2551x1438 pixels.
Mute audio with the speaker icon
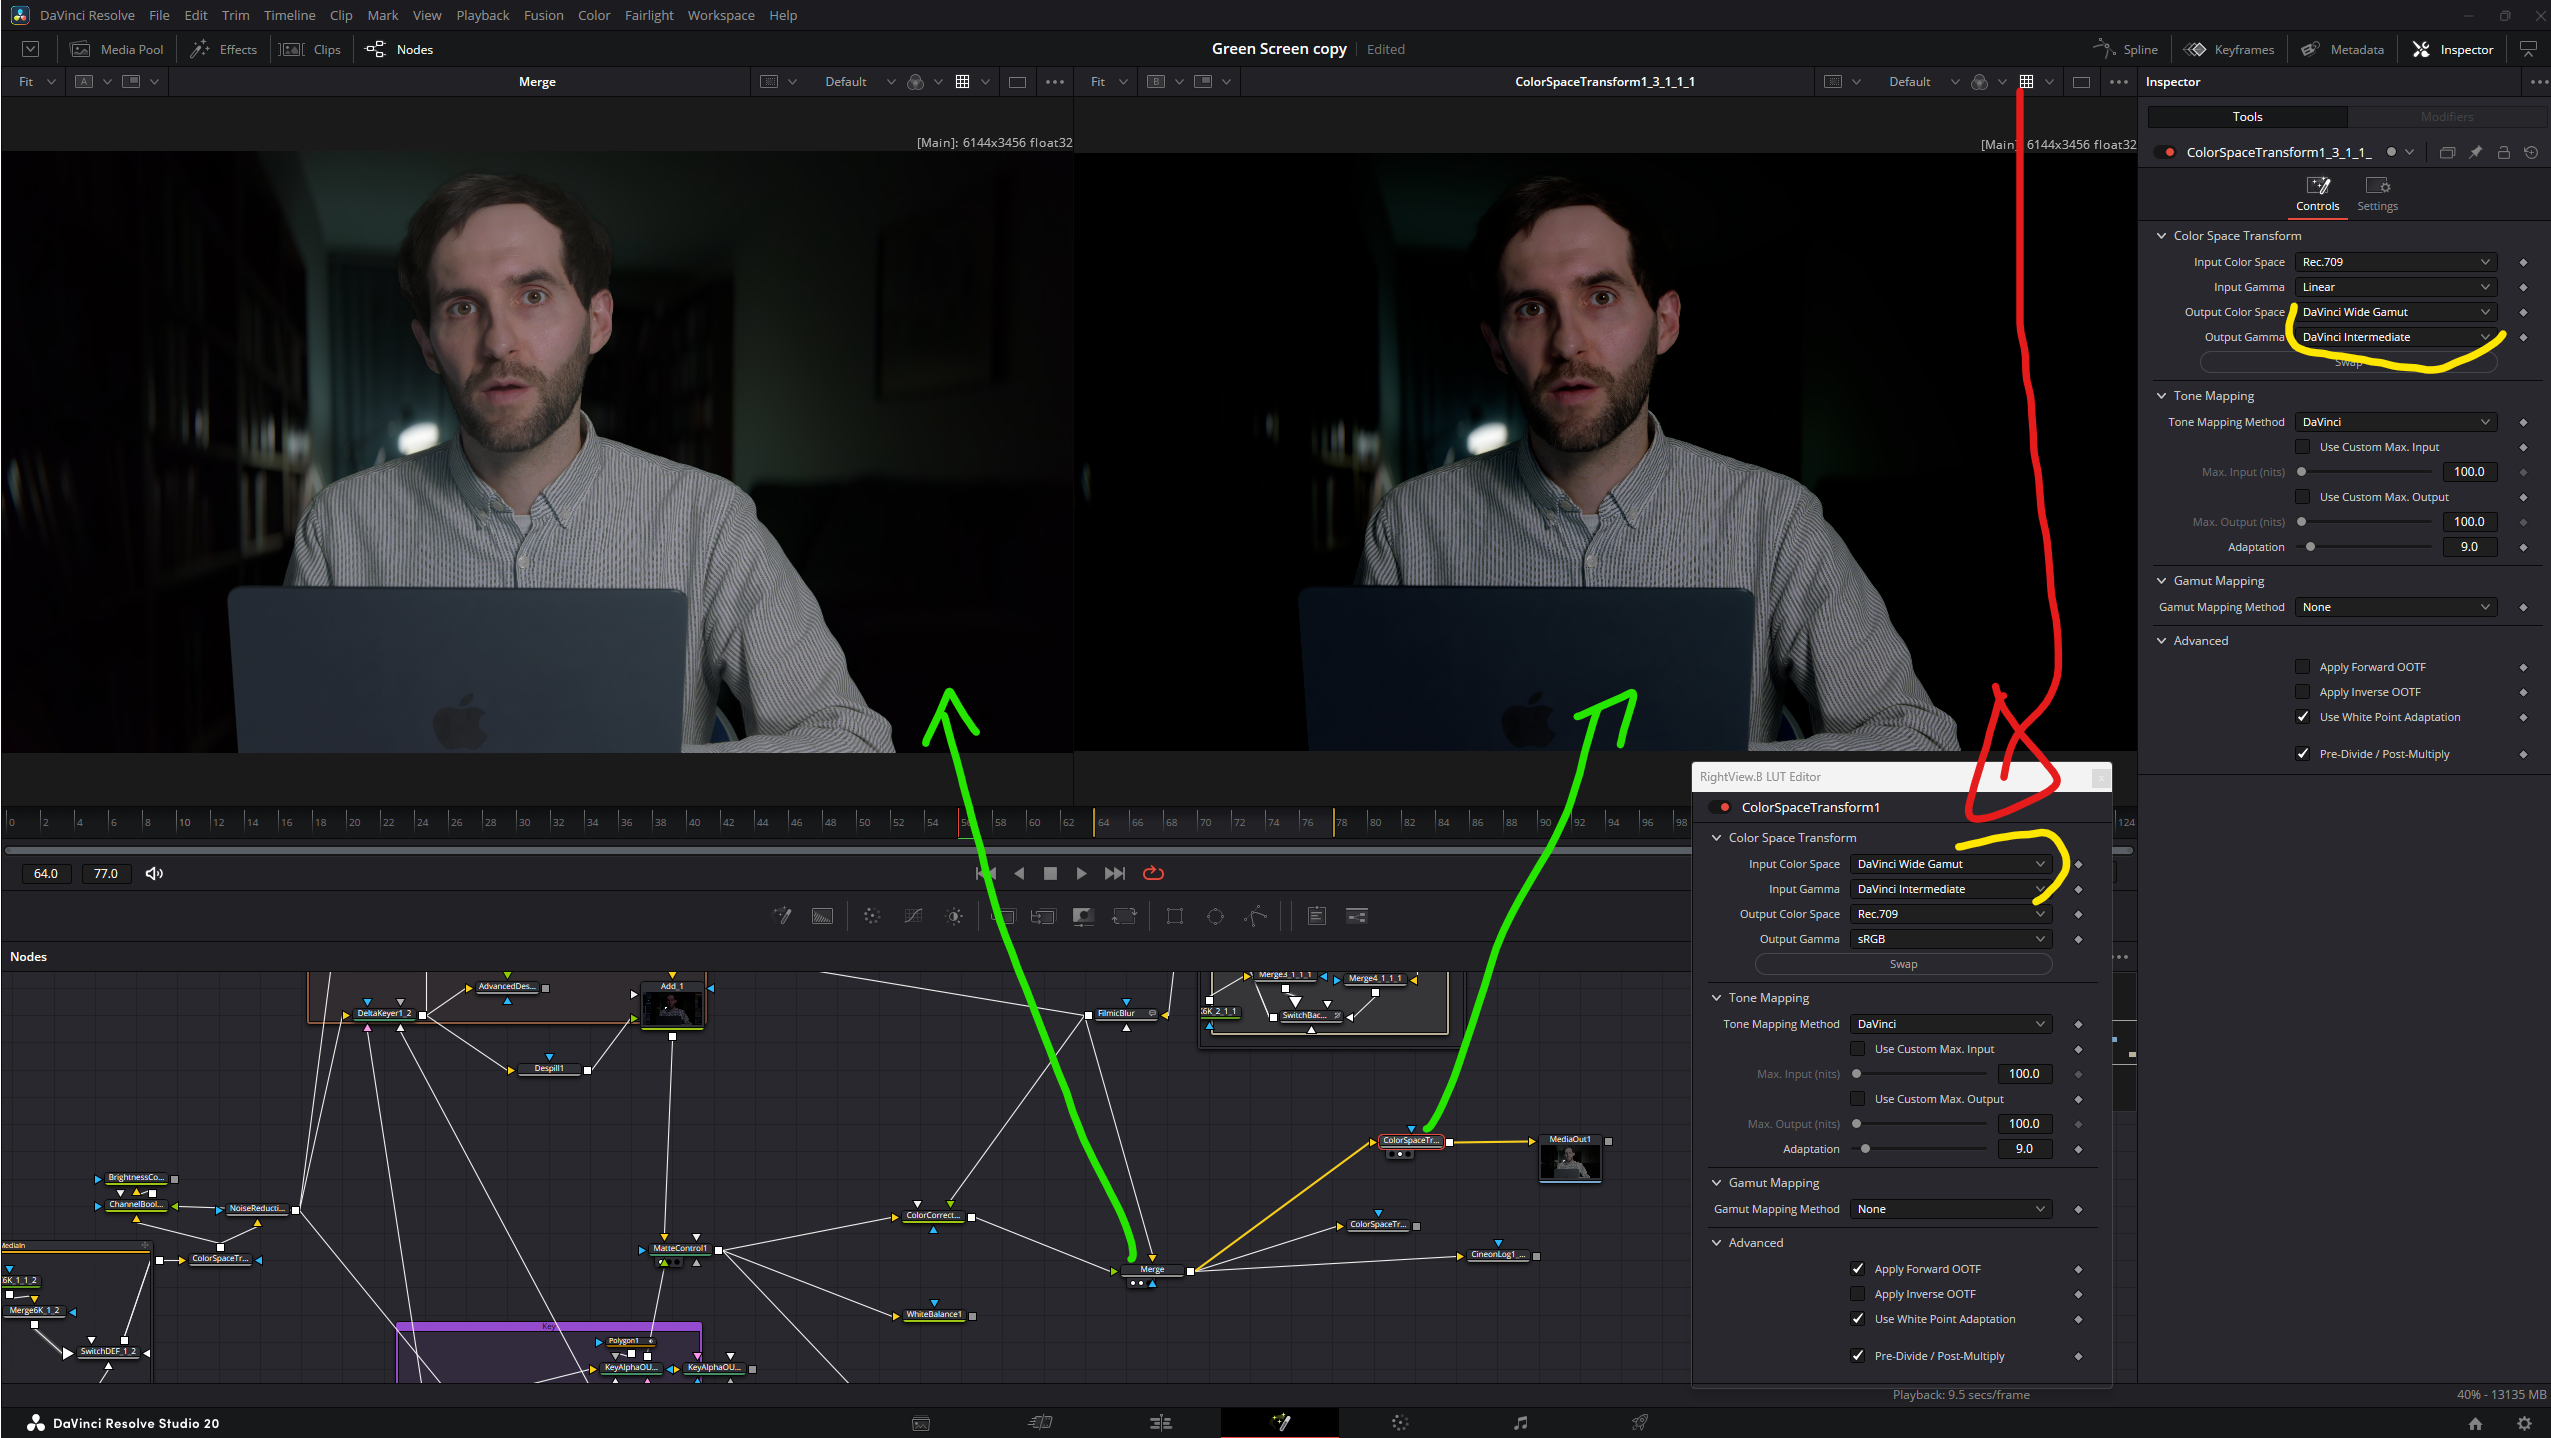click(154, 873)
